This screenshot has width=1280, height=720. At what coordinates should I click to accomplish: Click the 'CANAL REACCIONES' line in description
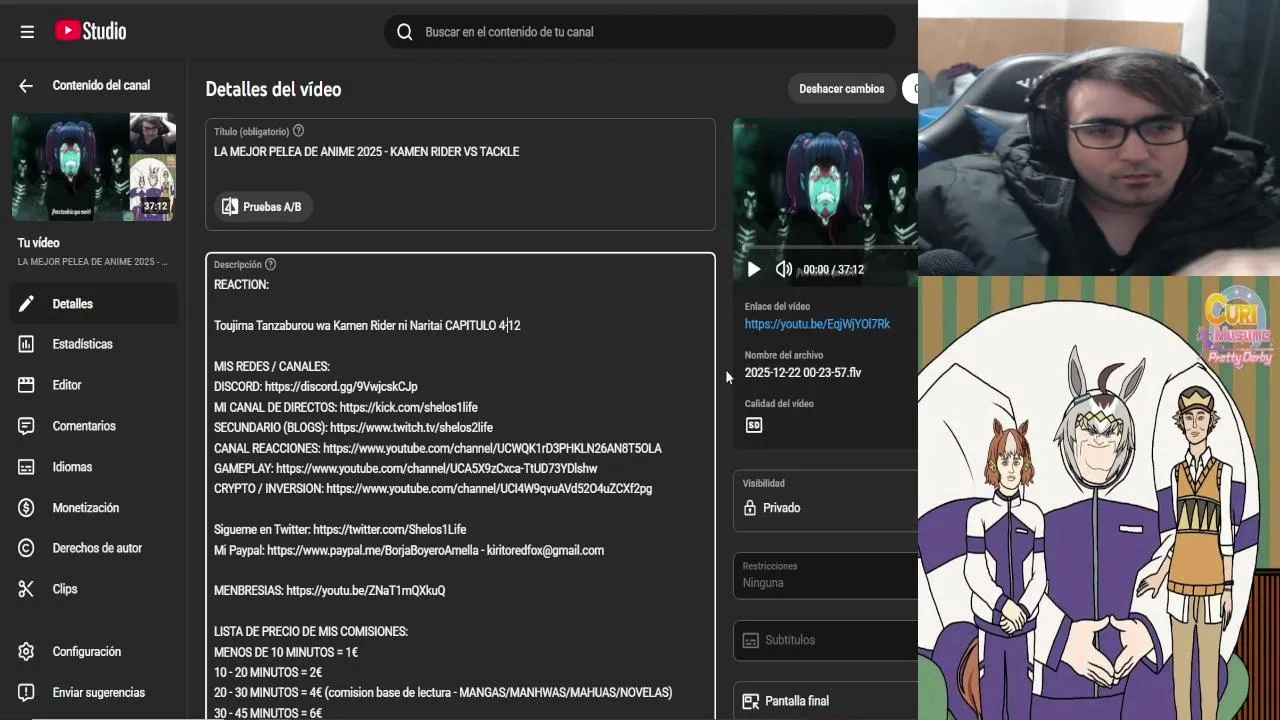click(438, 449)
